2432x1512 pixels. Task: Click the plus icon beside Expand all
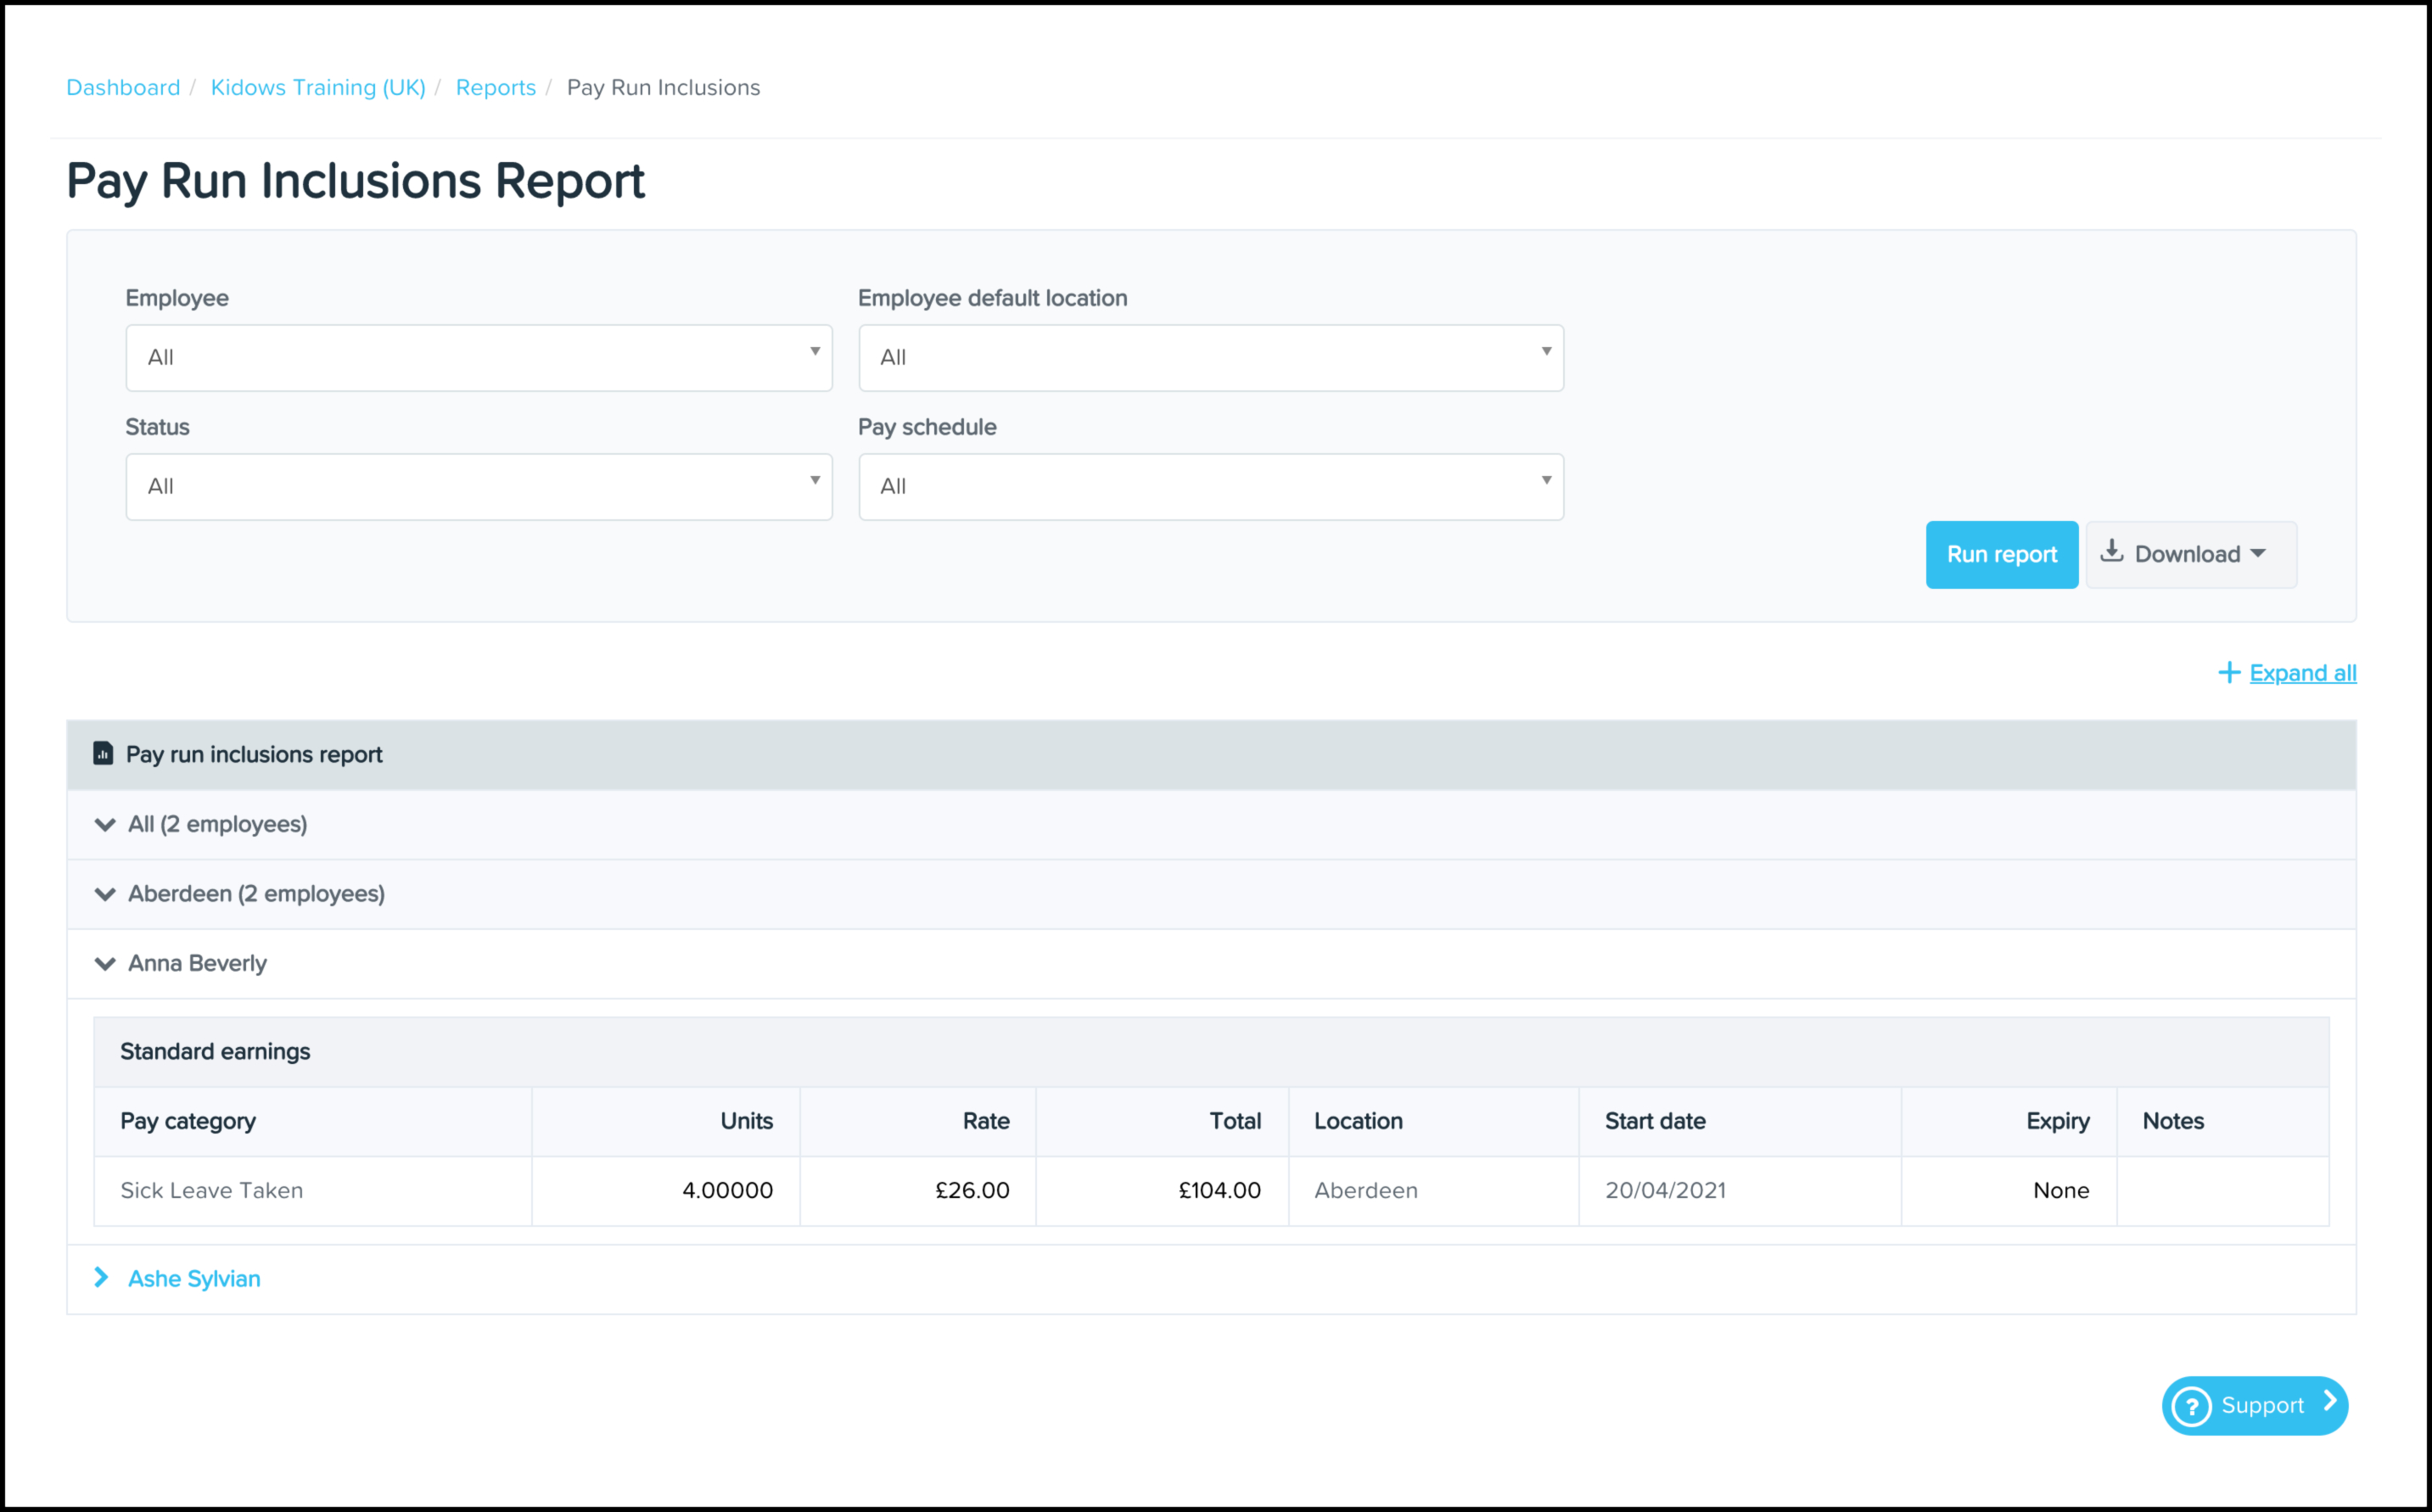point(2228,673)
